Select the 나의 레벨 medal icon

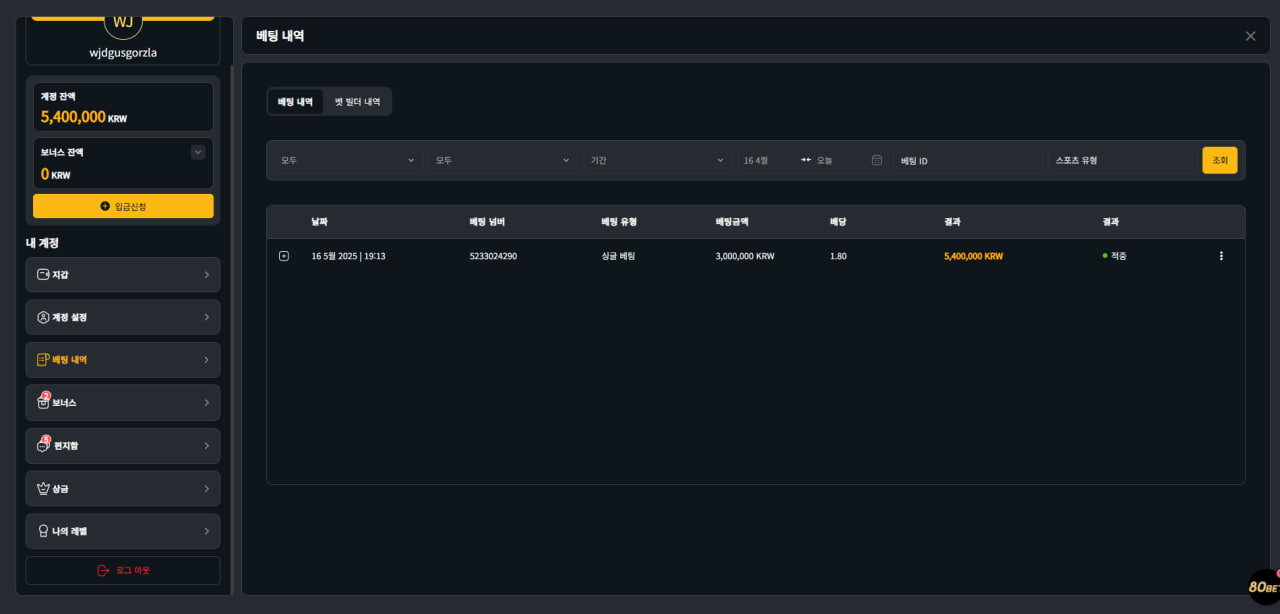43,531
